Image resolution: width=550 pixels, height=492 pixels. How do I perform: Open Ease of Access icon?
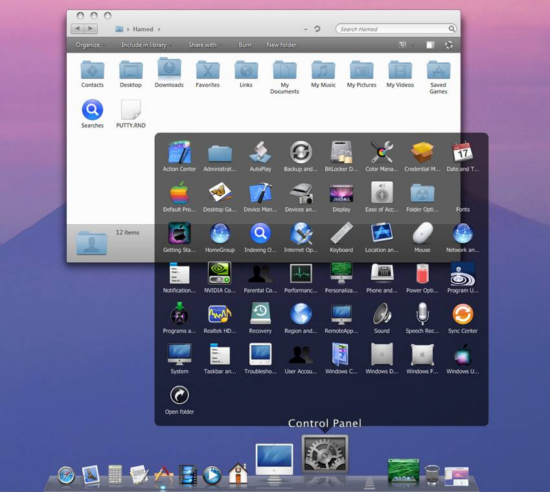coord(382,192)
